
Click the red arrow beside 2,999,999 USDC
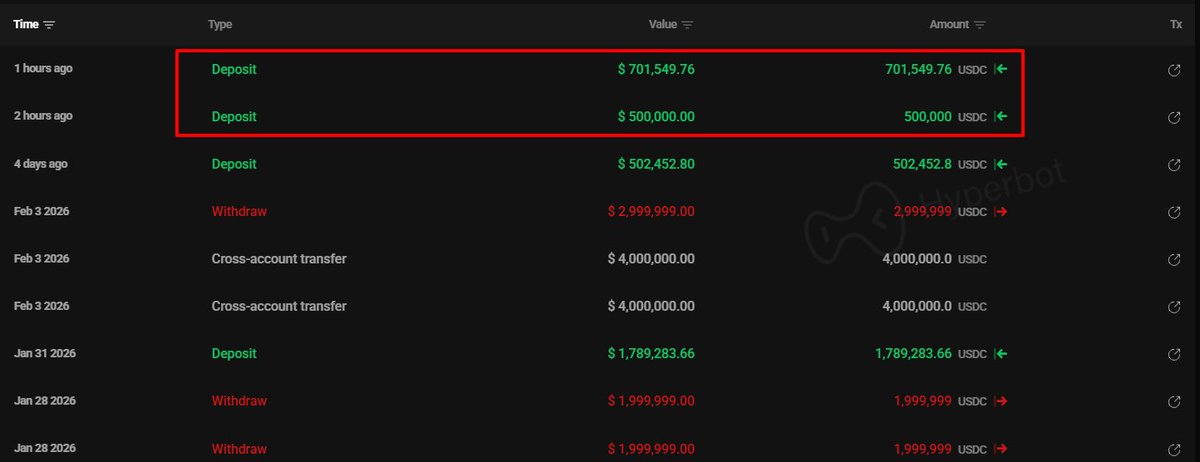1000,212
